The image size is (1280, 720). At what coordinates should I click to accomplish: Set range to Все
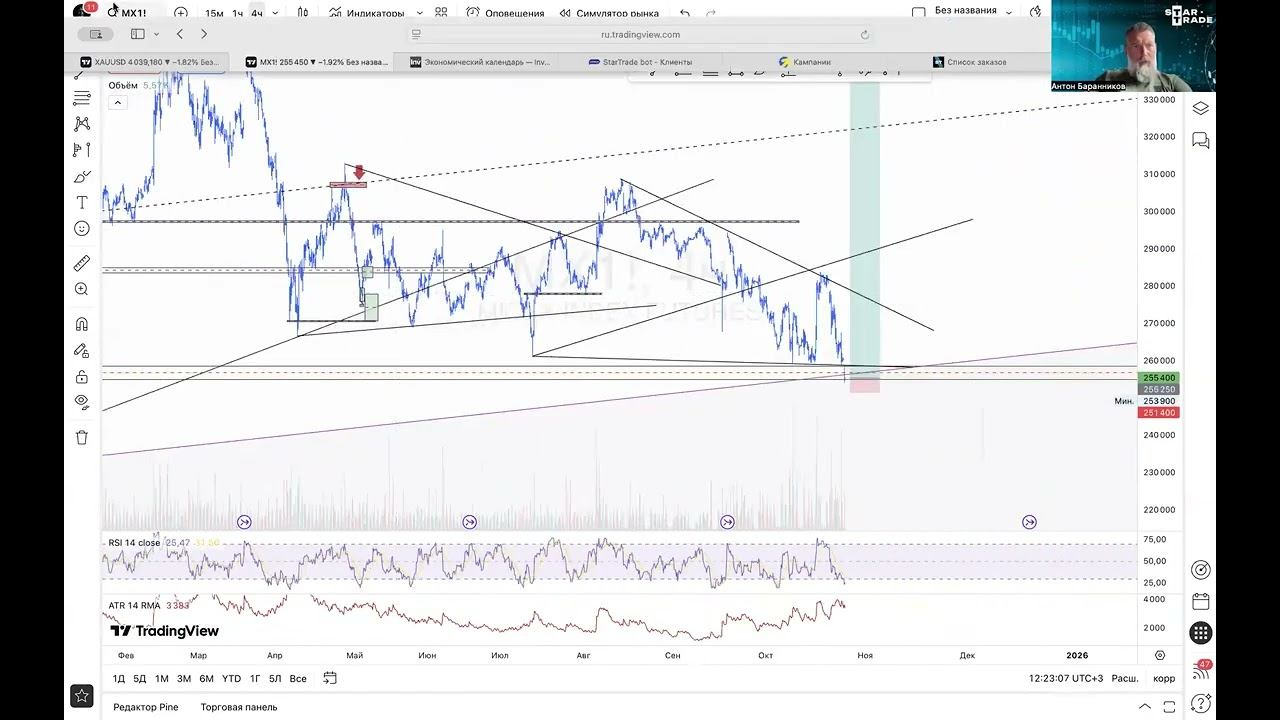(298, 678)
